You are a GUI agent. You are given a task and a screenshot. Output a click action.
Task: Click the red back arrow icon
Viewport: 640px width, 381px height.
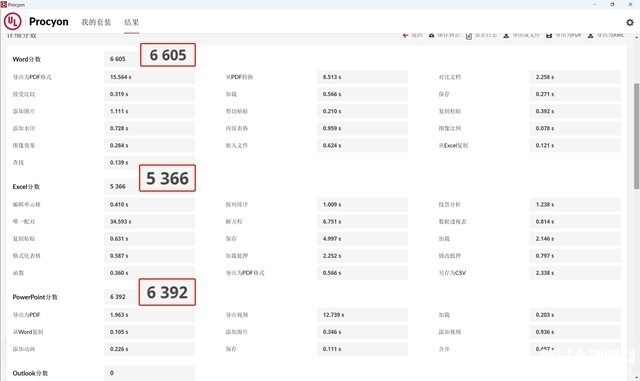click(x=405, y=36)
